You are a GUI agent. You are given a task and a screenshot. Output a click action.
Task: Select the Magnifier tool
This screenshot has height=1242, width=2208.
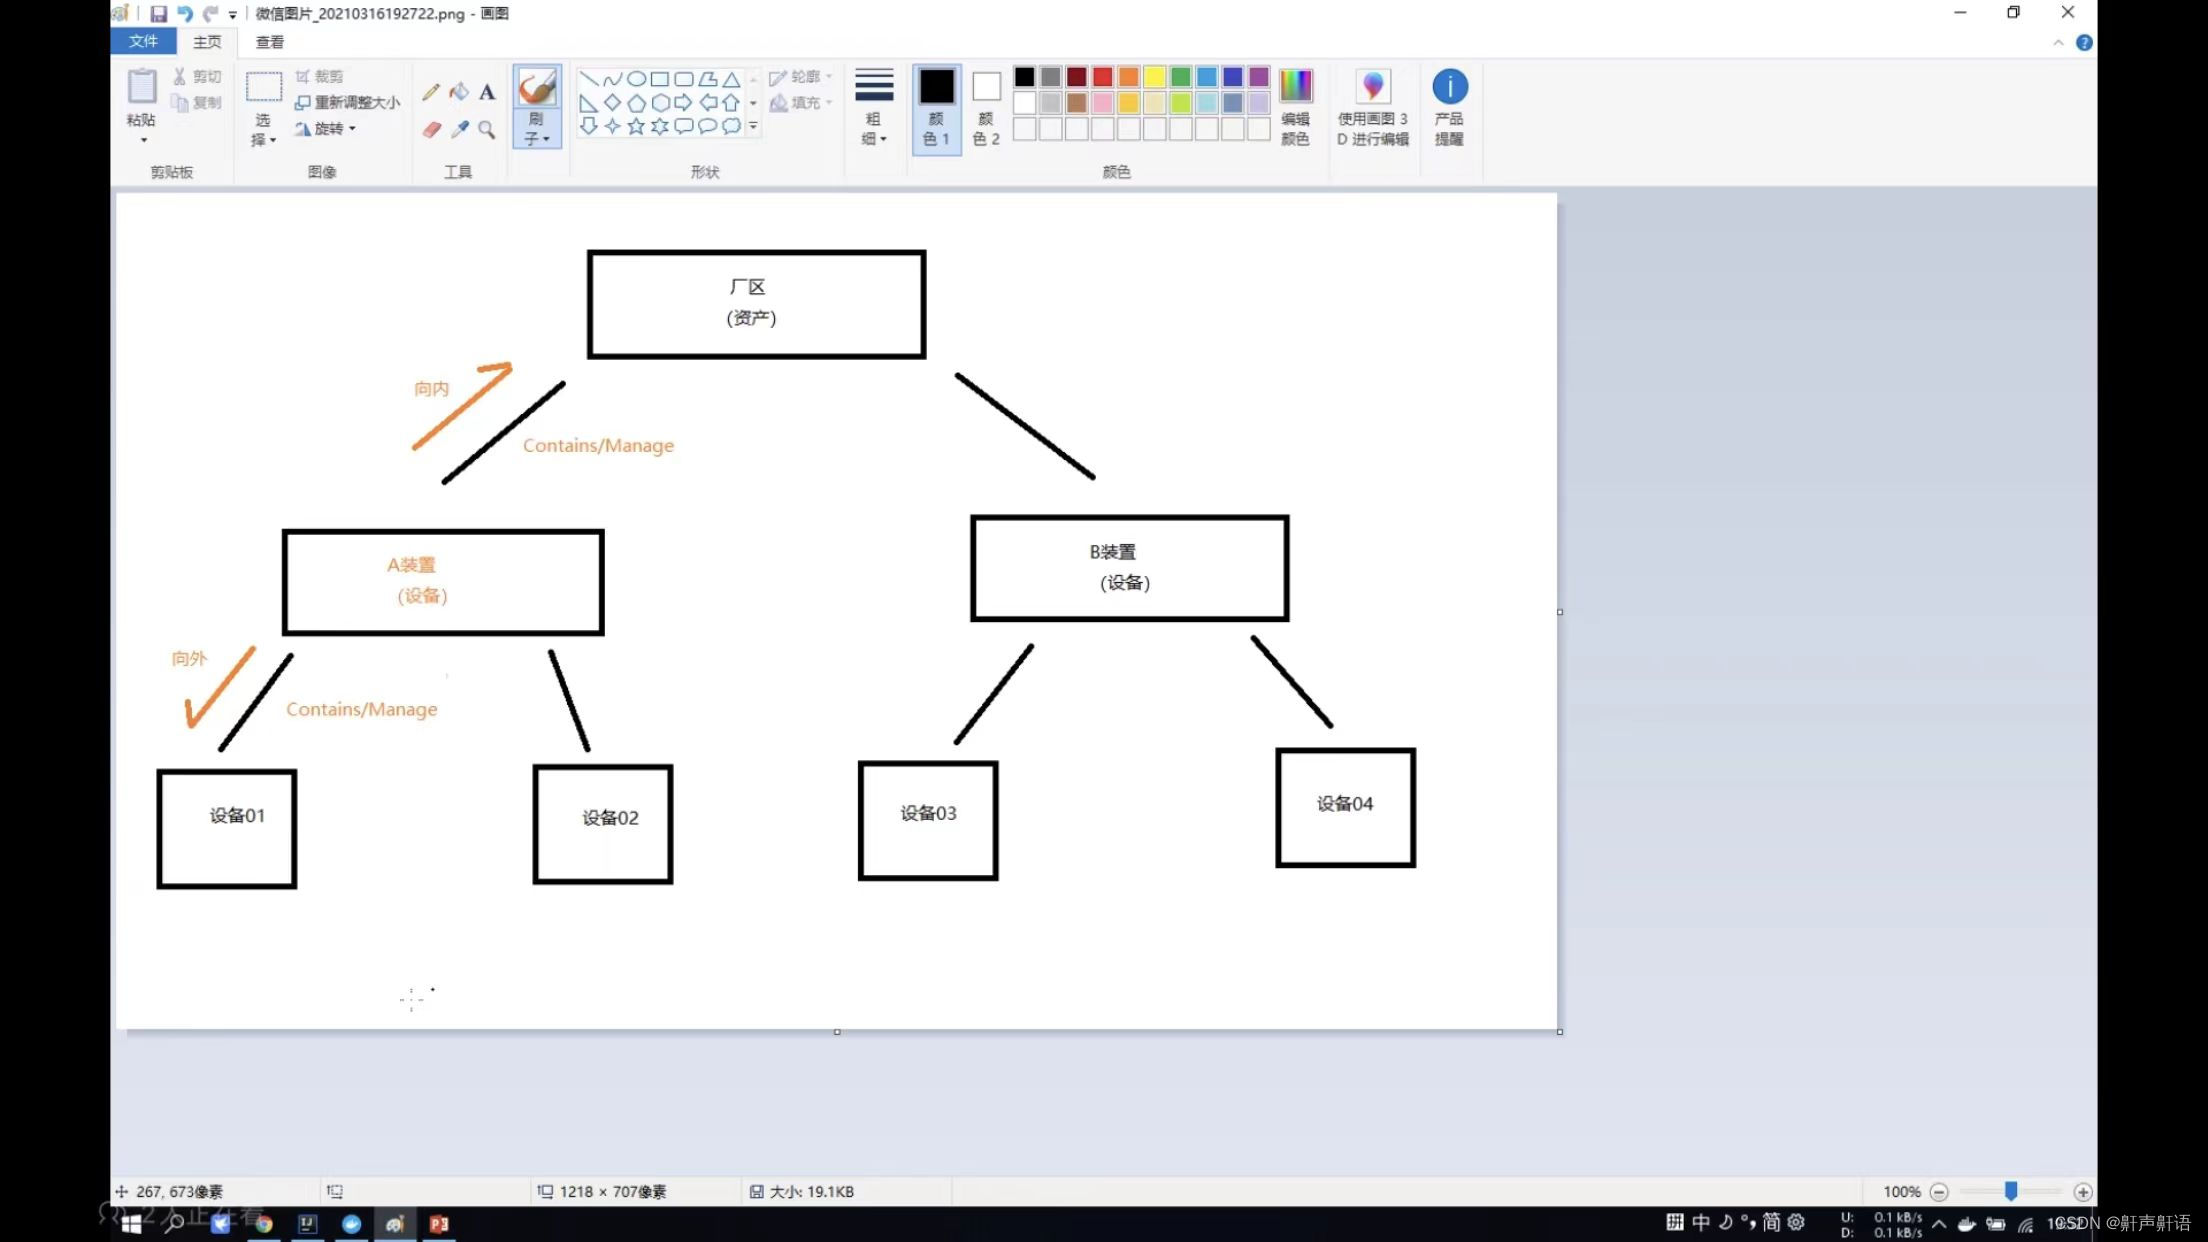[x=487, y=129]
